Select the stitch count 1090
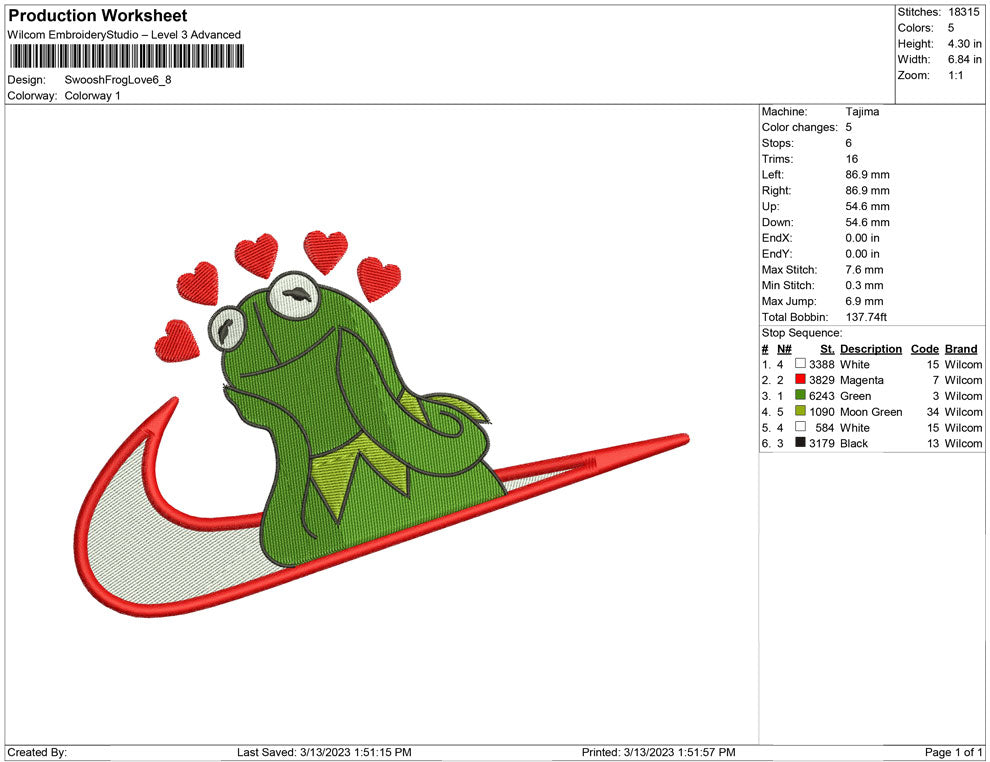This screenshot has height=762, width=990. 822,412
